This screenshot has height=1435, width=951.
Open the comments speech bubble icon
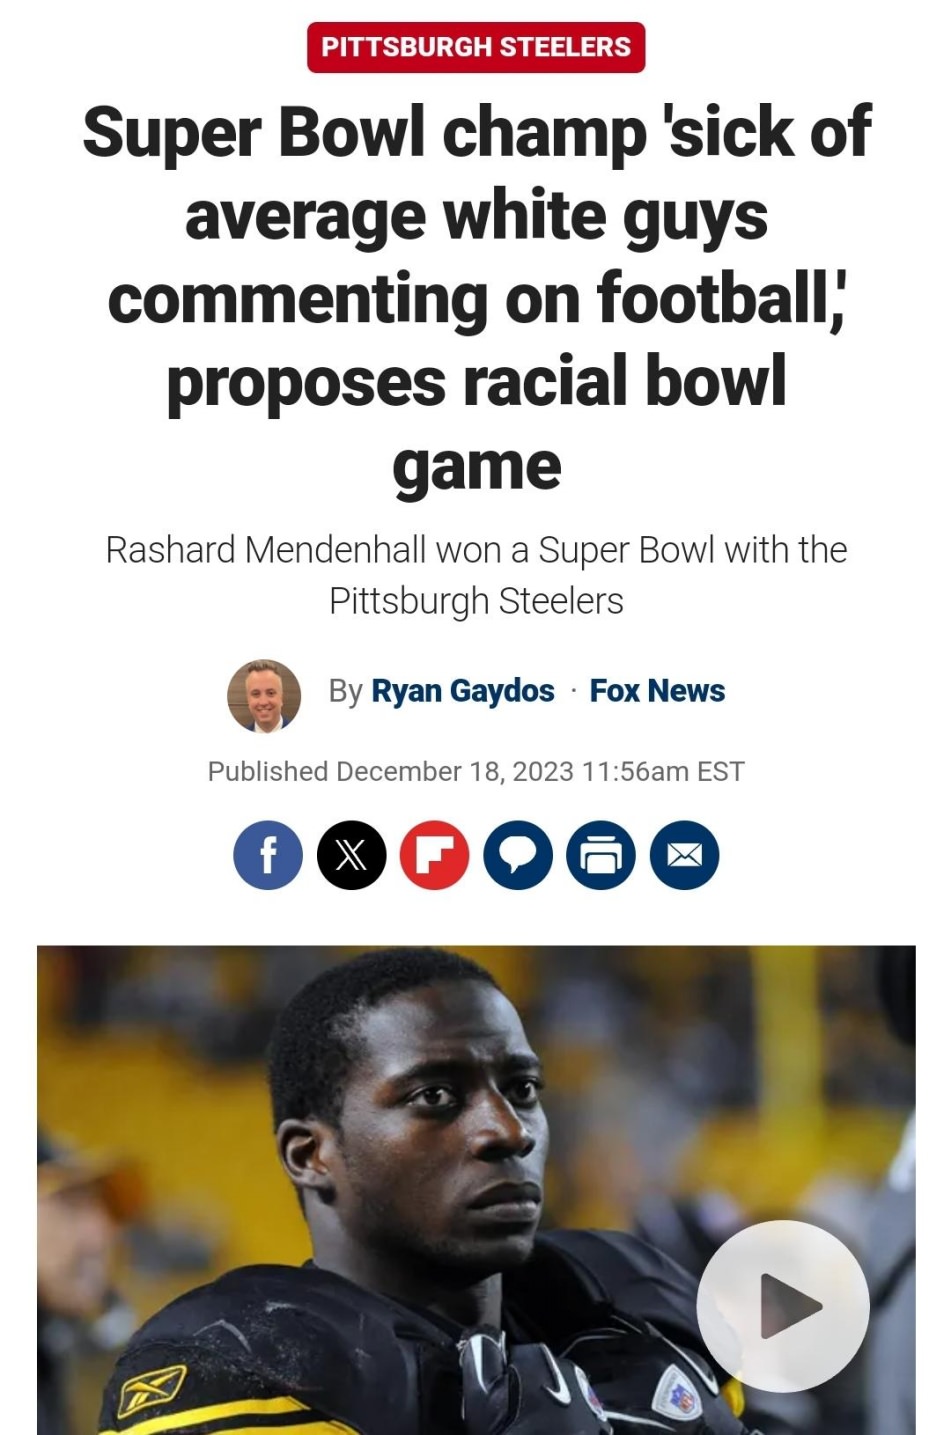point(518,856)
